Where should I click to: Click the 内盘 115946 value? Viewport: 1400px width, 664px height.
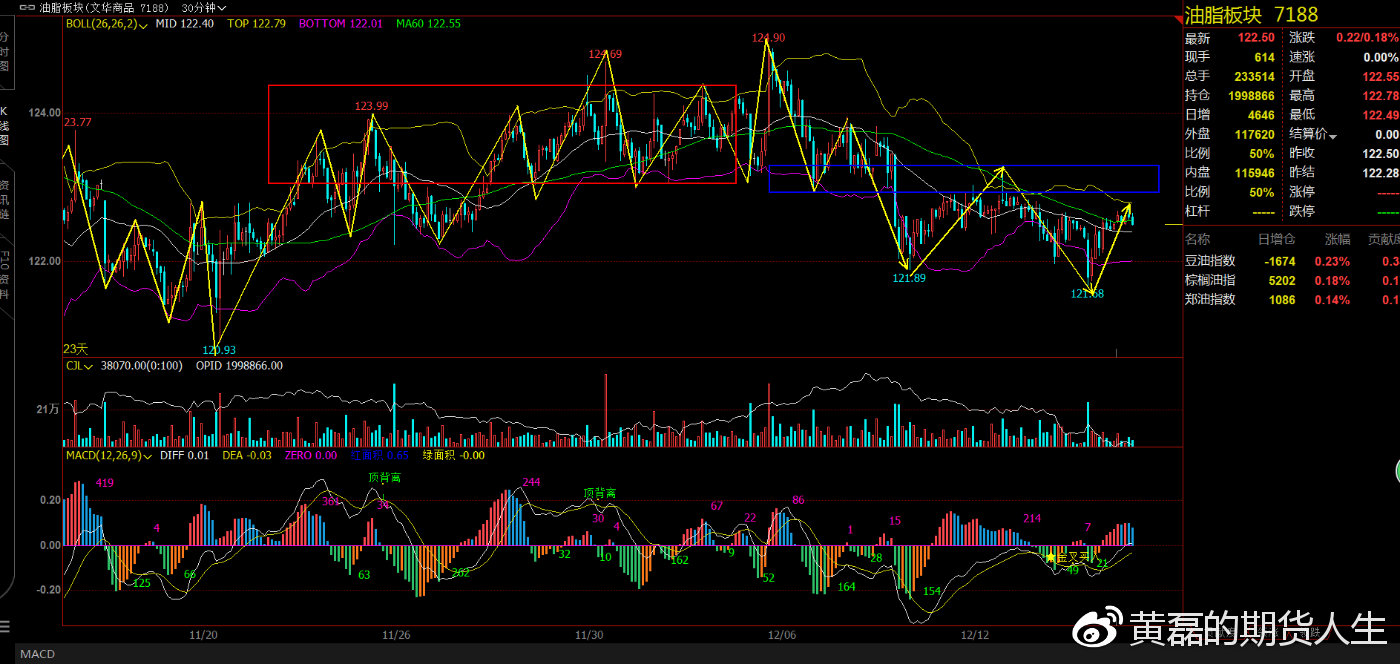(x=1254, y=173)
